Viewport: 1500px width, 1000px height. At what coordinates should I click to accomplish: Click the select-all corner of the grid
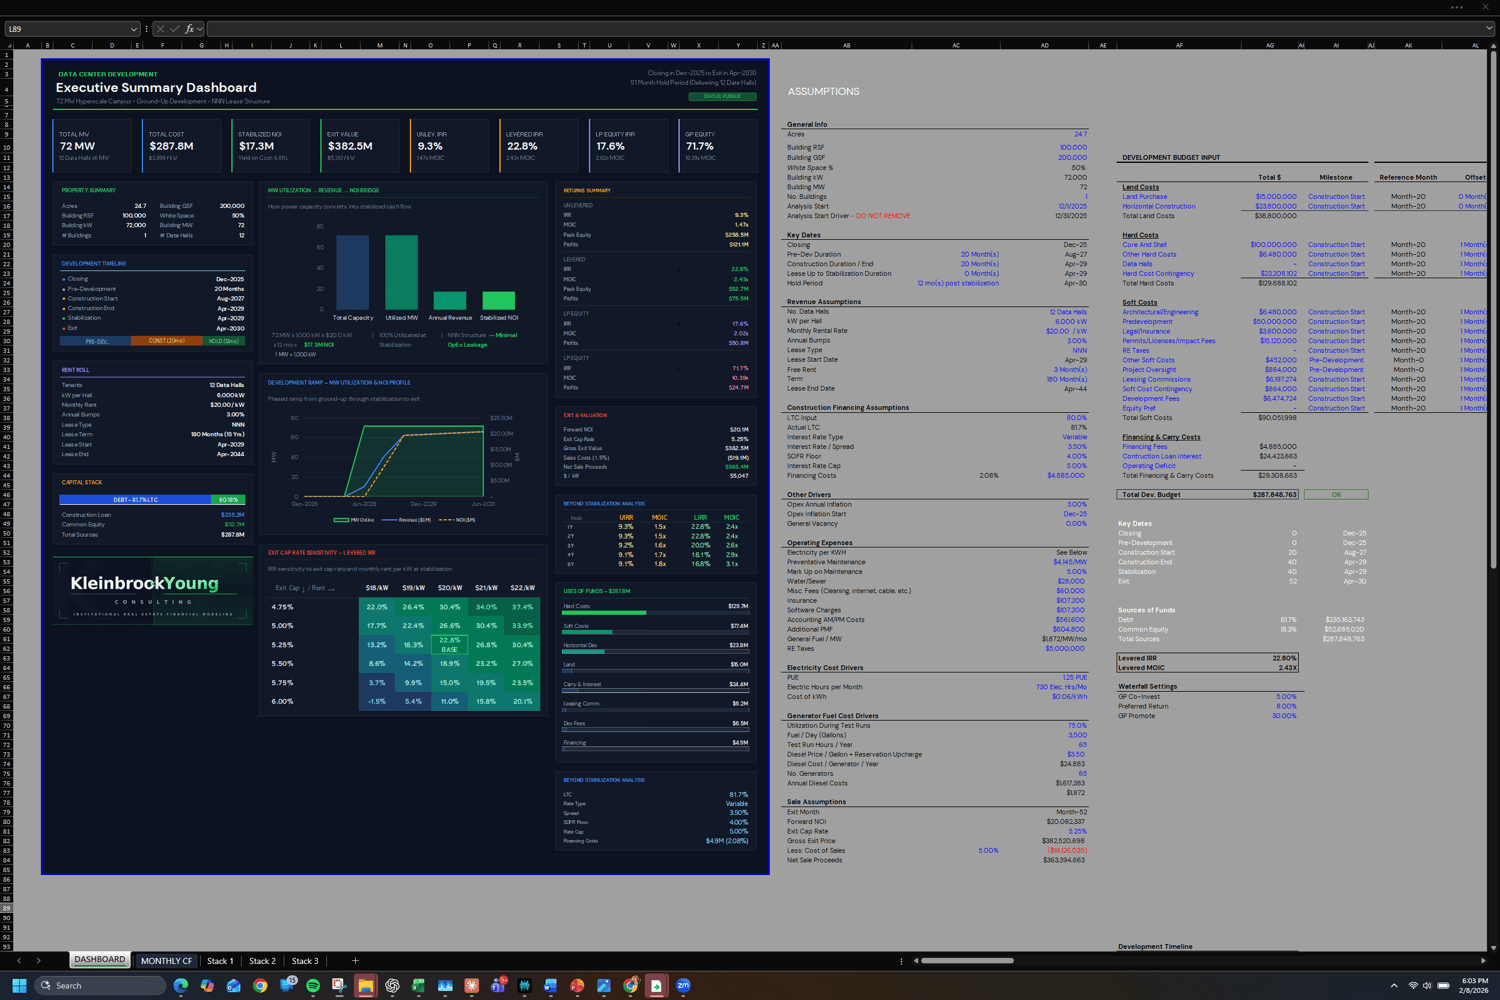(x=7, y=45)
